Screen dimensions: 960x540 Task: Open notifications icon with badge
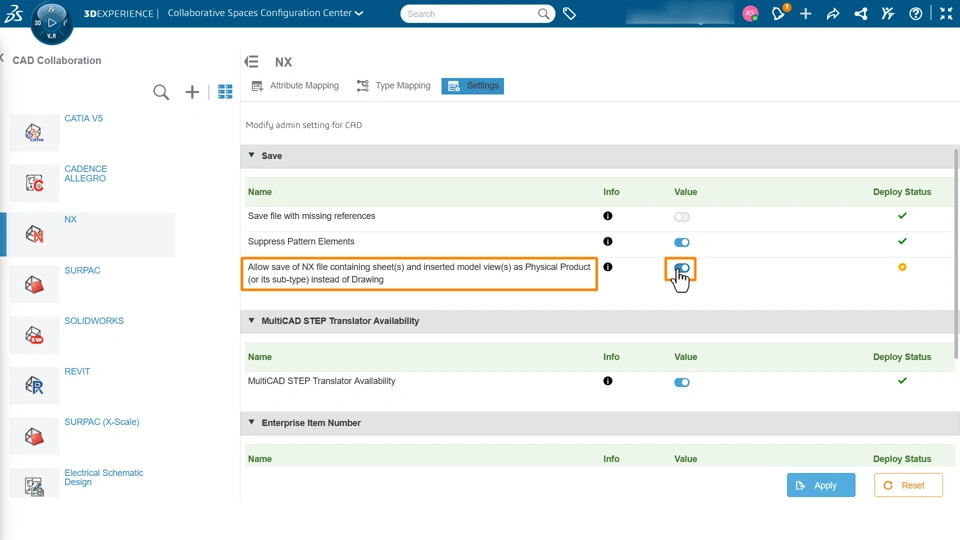[x=779, y=13]
